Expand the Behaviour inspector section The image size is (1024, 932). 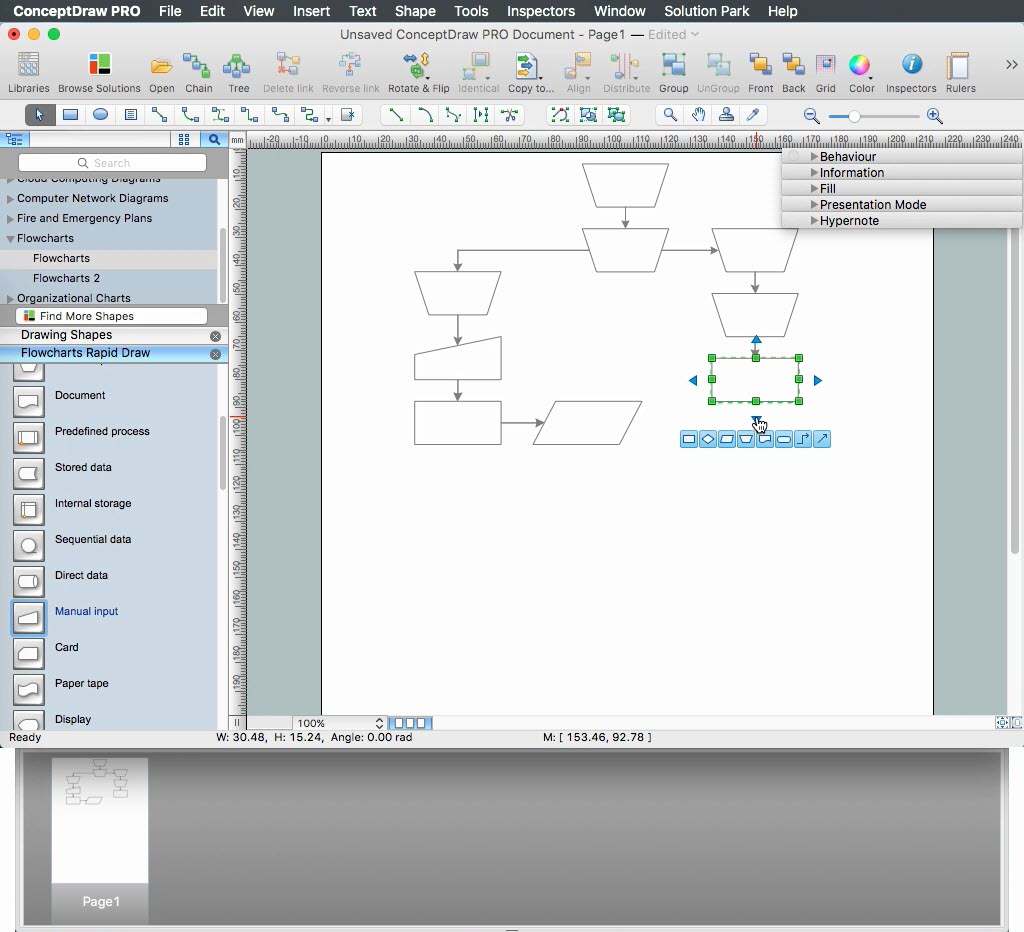coord(815,157)
